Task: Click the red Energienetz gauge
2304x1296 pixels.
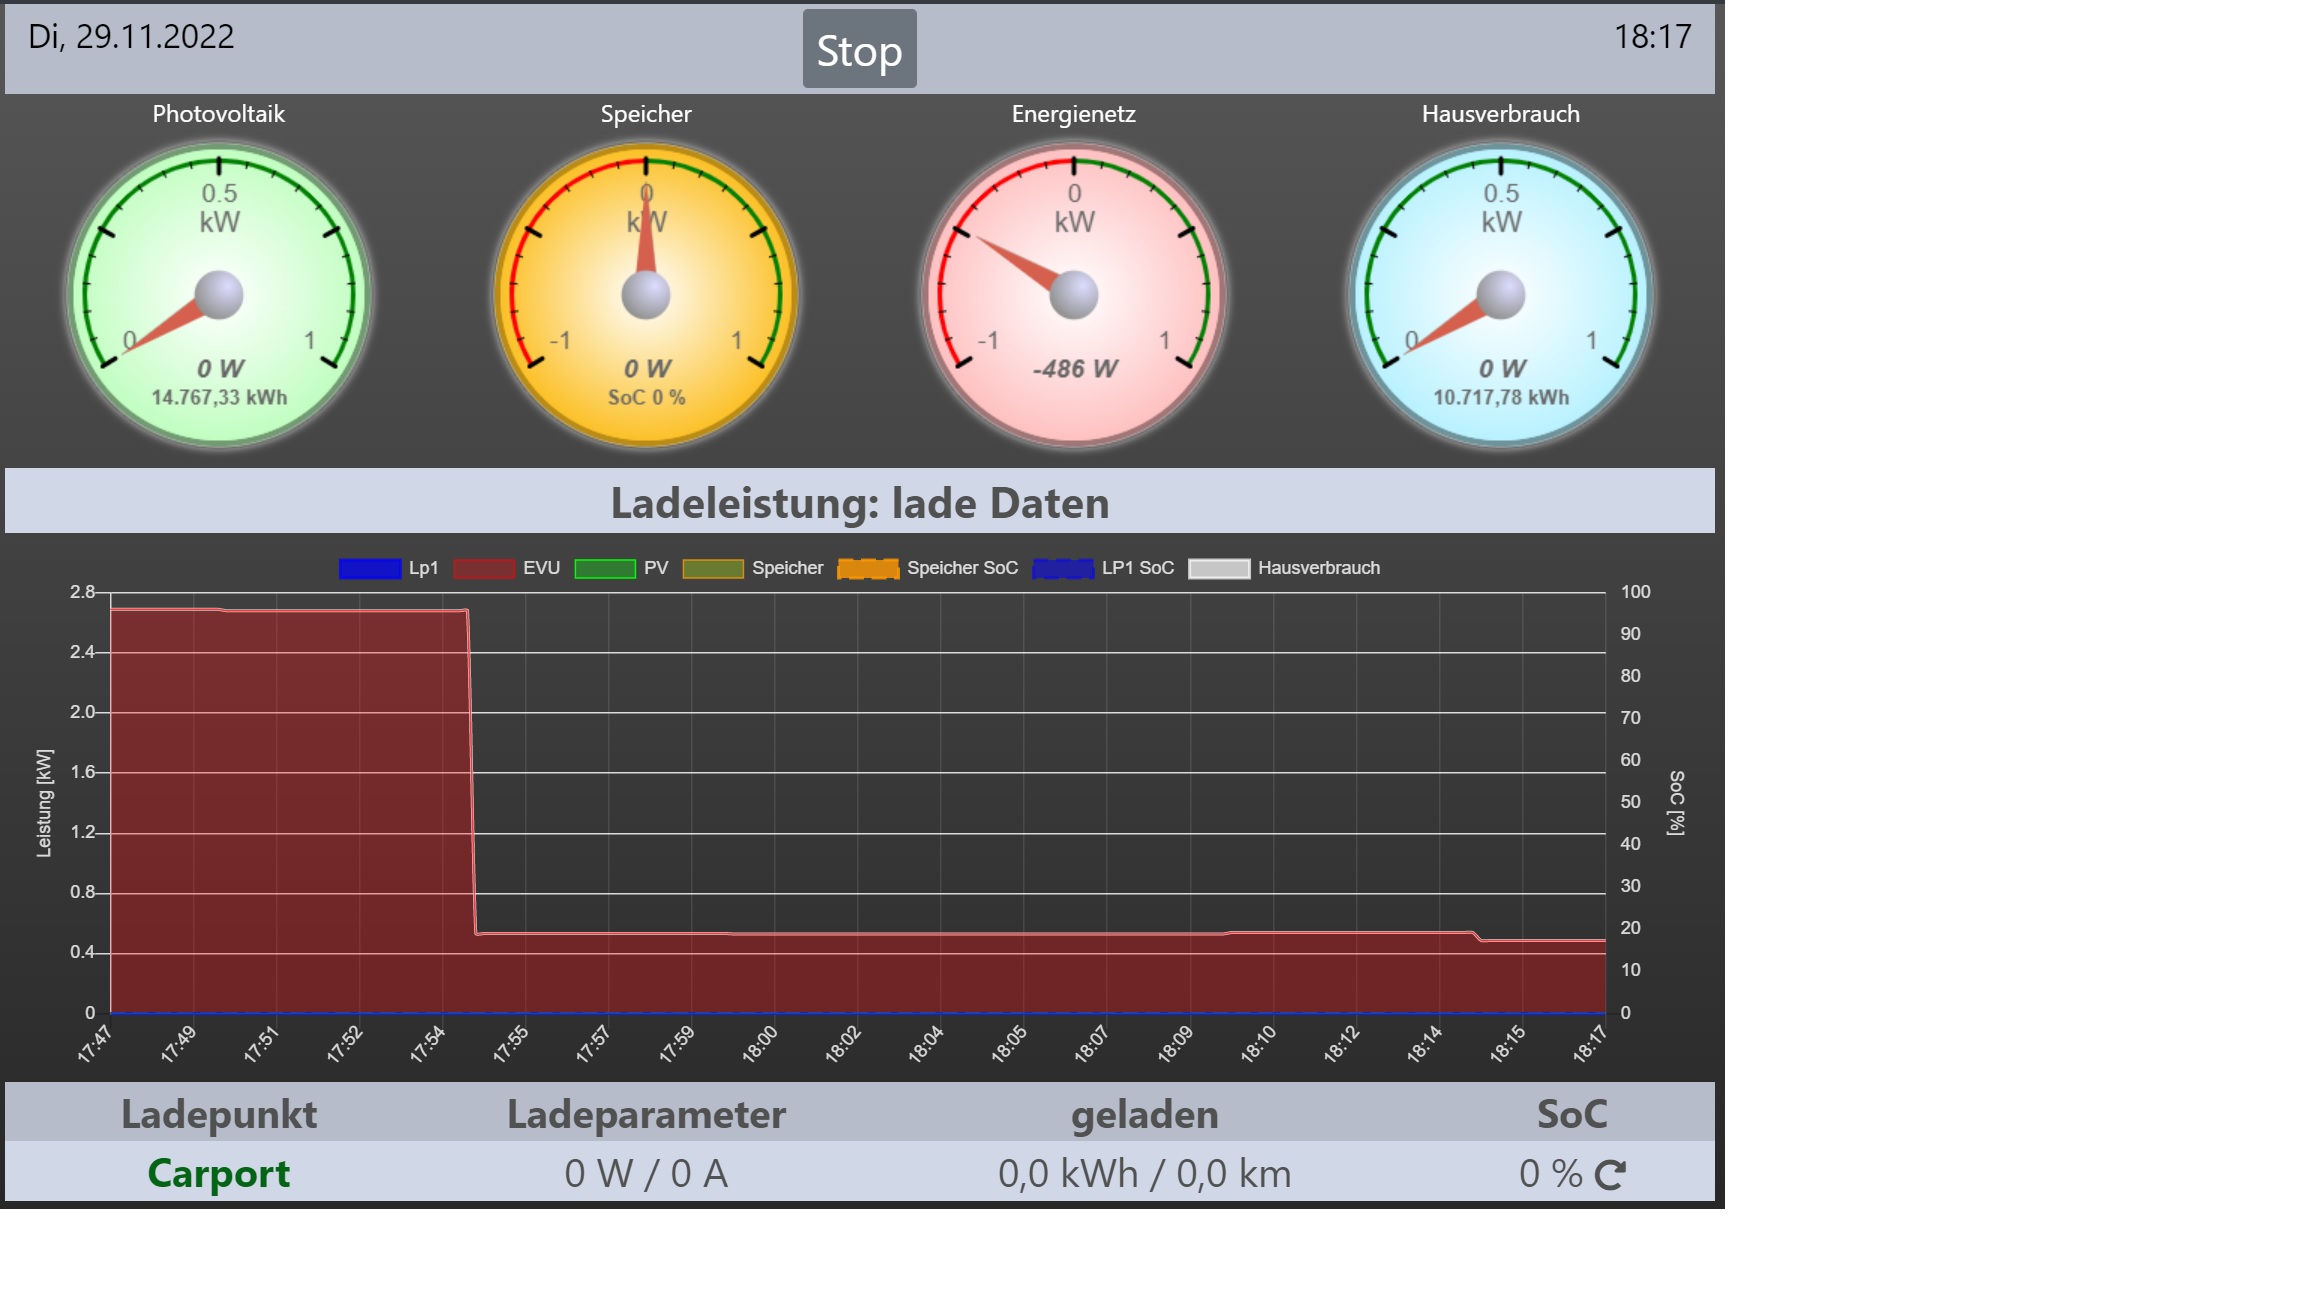Action: coord(1074,295)
